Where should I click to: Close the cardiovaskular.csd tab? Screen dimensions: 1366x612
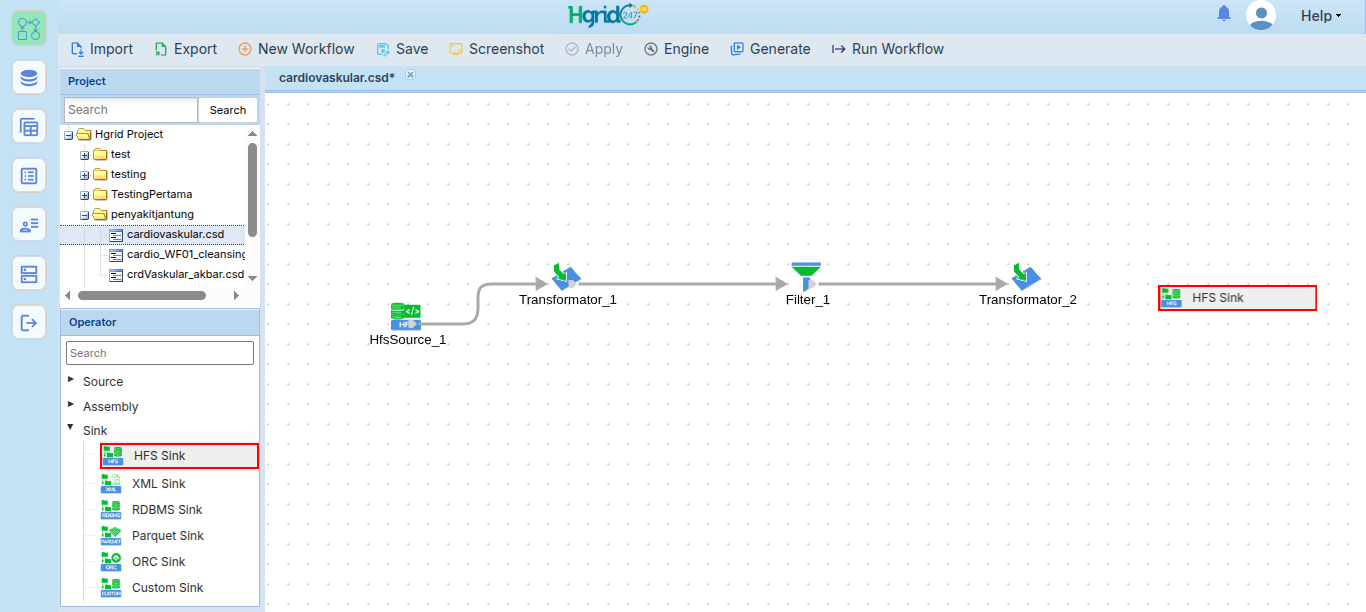pyautogui.click(x=410, y=75)
